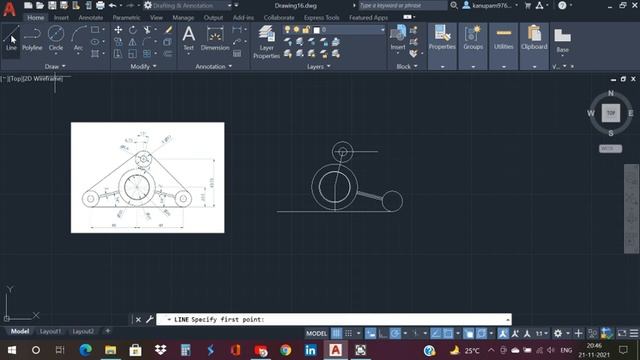This screenshot has width=640, height=360.
Task: Toggle polar tracking in status bar
Action: click(395, 333)
